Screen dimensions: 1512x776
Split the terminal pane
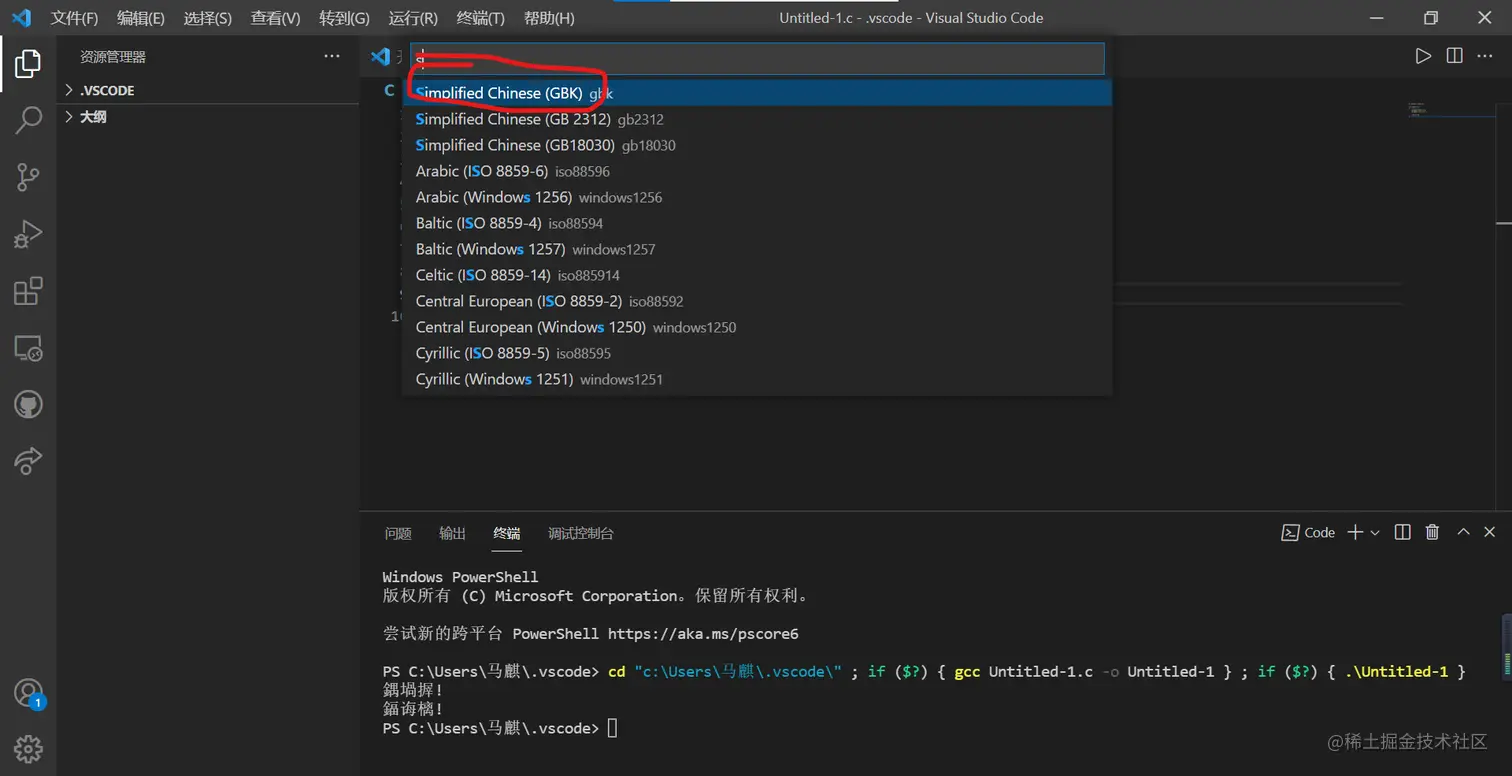pyautogui.click(x=1403, y=532)
